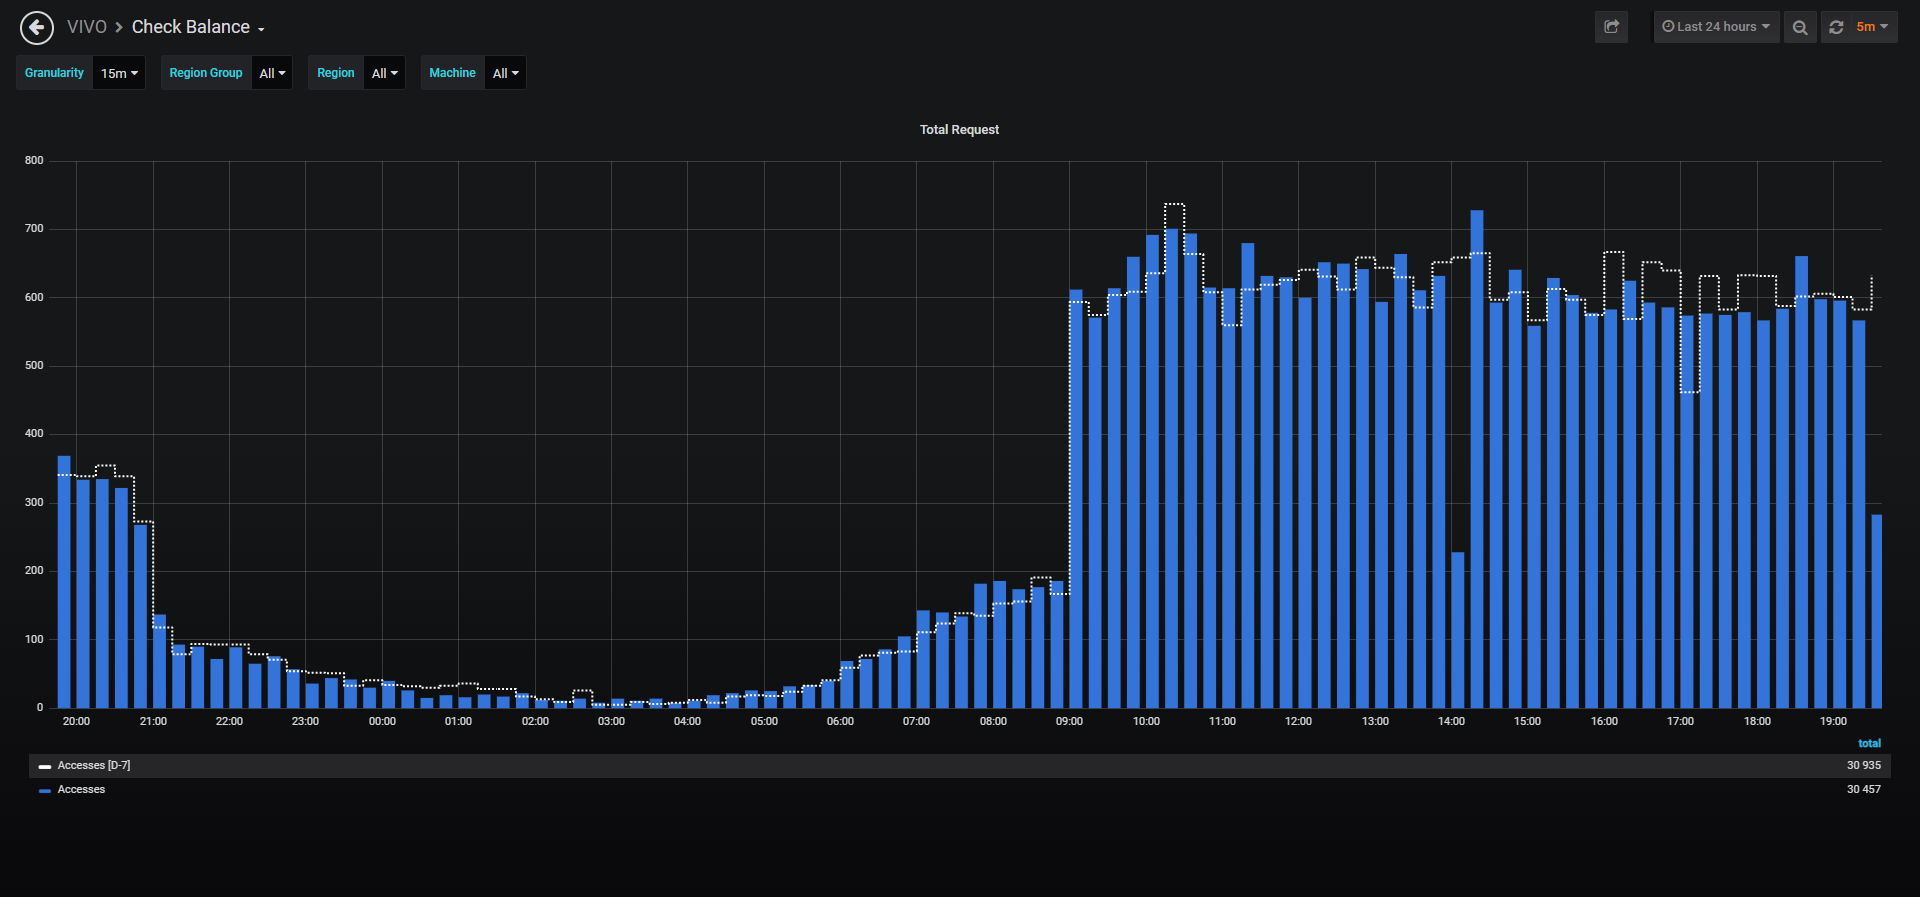Open the Last 24 hours time picker
Viewport: 1920px width, 897px height.
(x=1716, y=27)
